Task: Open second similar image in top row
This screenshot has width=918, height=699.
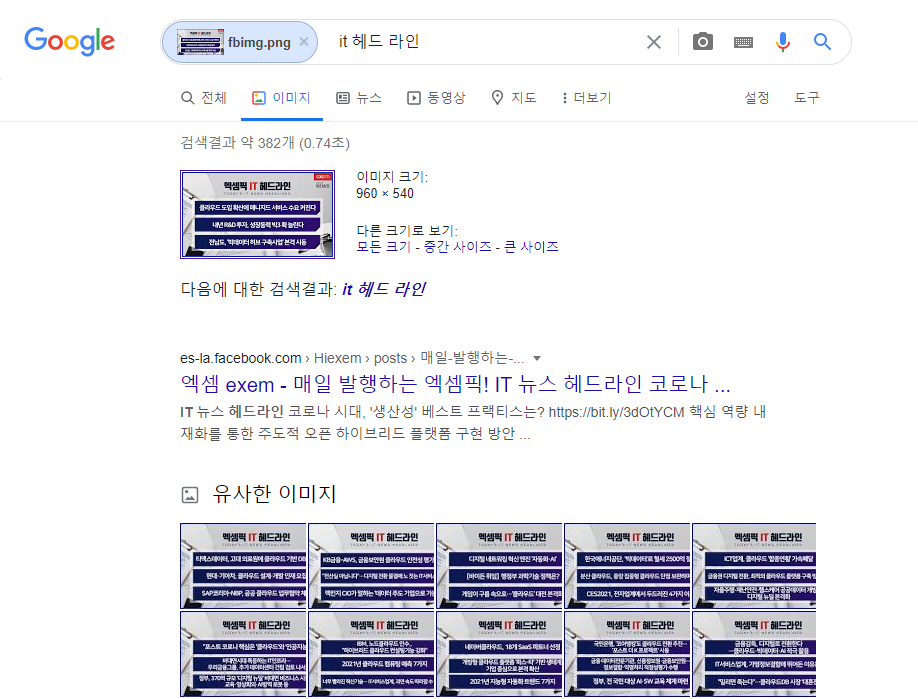Action: (371, 566)
